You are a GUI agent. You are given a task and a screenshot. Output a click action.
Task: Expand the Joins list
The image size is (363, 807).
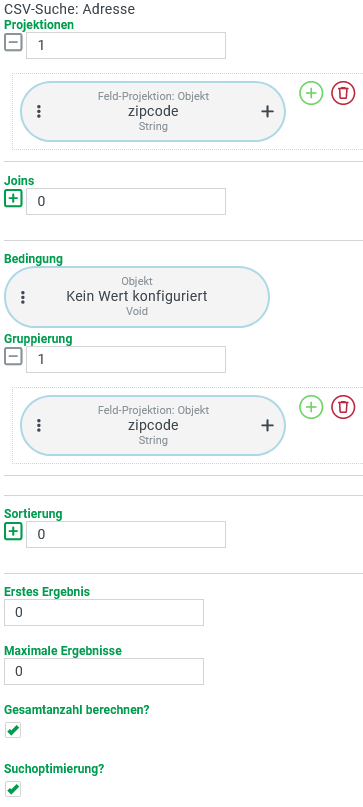coord(13,198)
